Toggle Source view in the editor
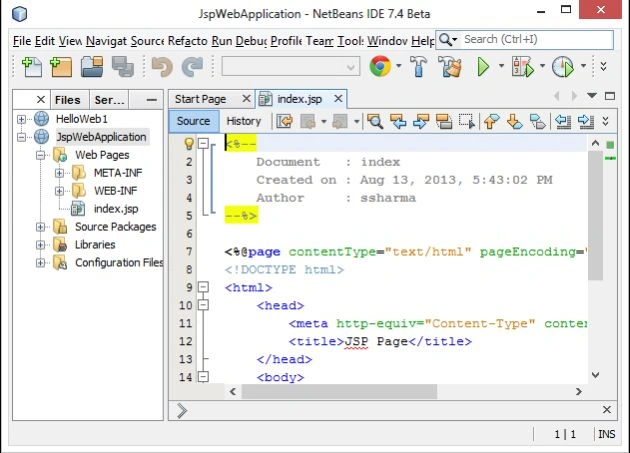Image resolution: width=630 pixels, height=453 pixels. pos(194,121)
